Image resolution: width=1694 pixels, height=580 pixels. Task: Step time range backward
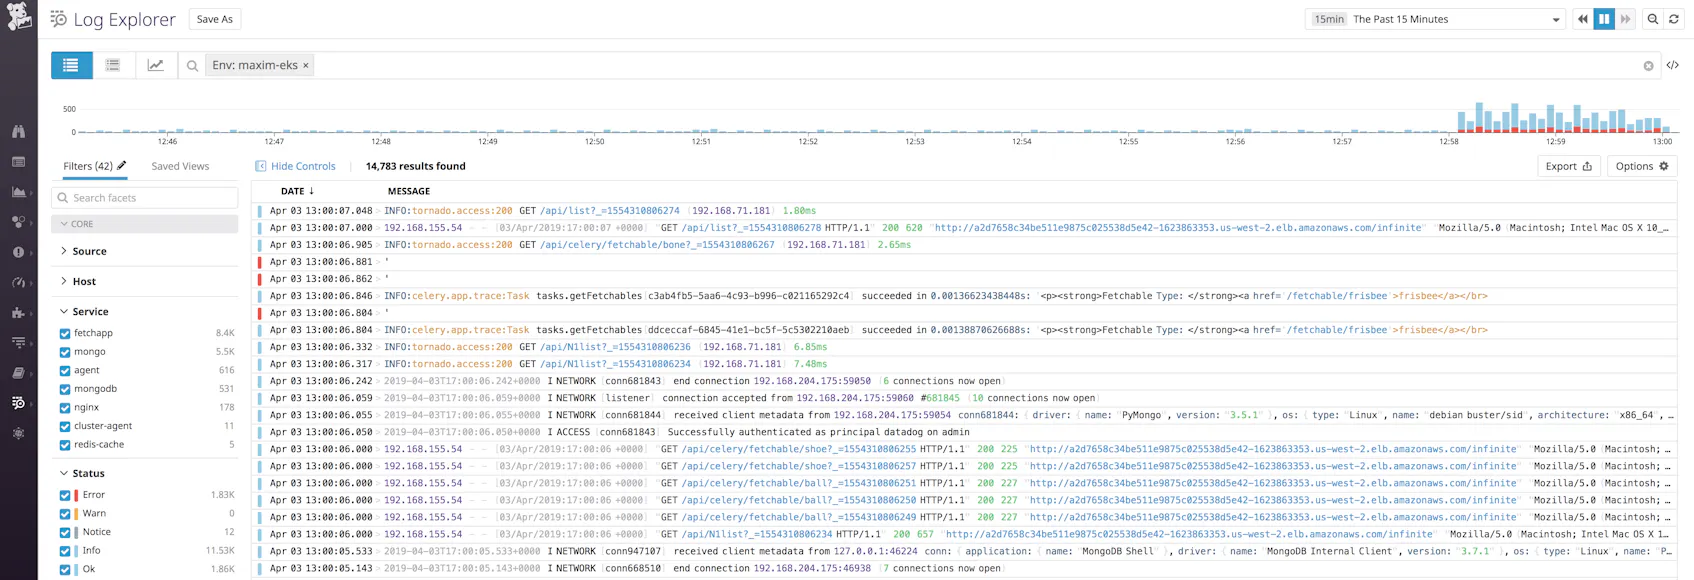point(1582,19)
